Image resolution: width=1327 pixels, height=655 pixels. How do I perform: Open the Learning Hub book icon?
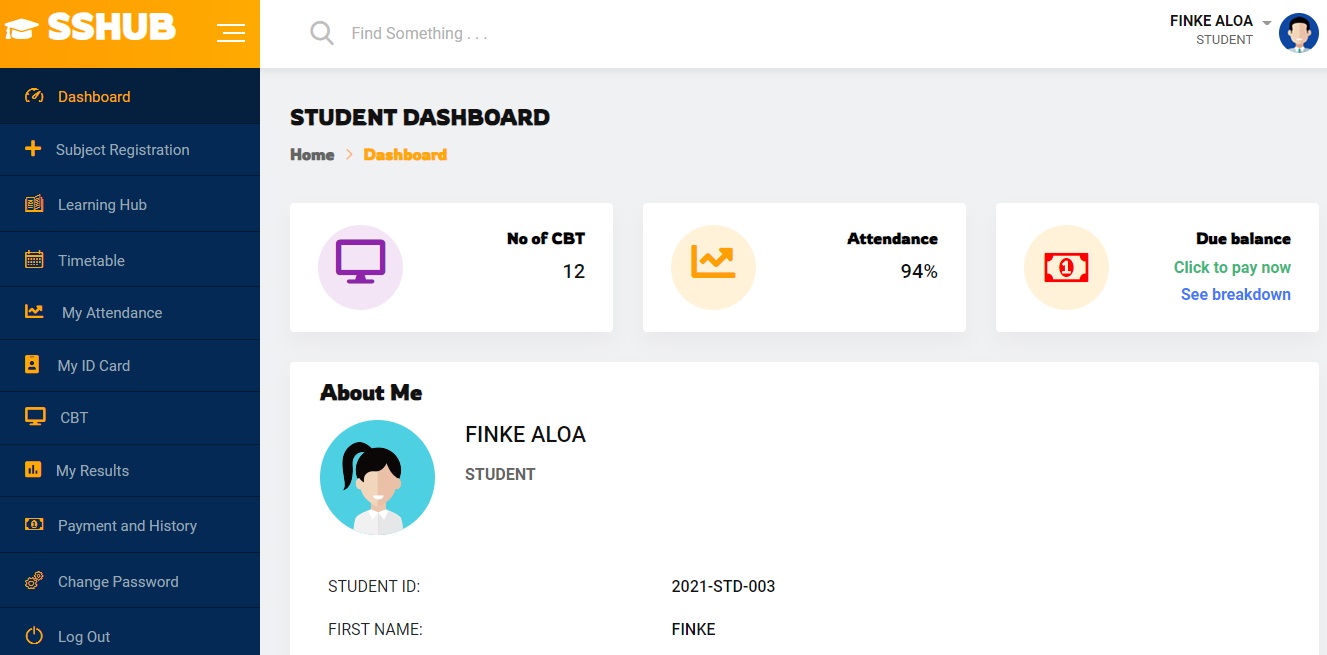(34, 204)
